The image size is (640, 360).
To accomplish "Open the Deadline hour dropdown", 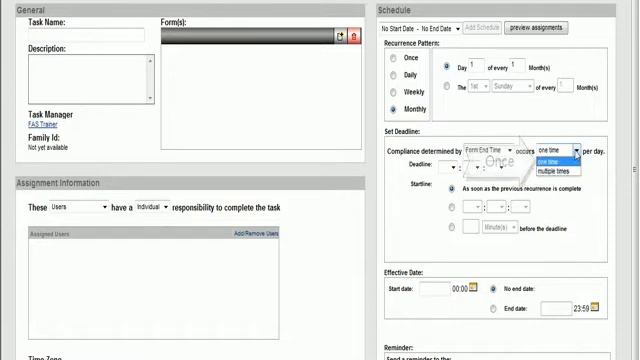I will pos(448,167).
